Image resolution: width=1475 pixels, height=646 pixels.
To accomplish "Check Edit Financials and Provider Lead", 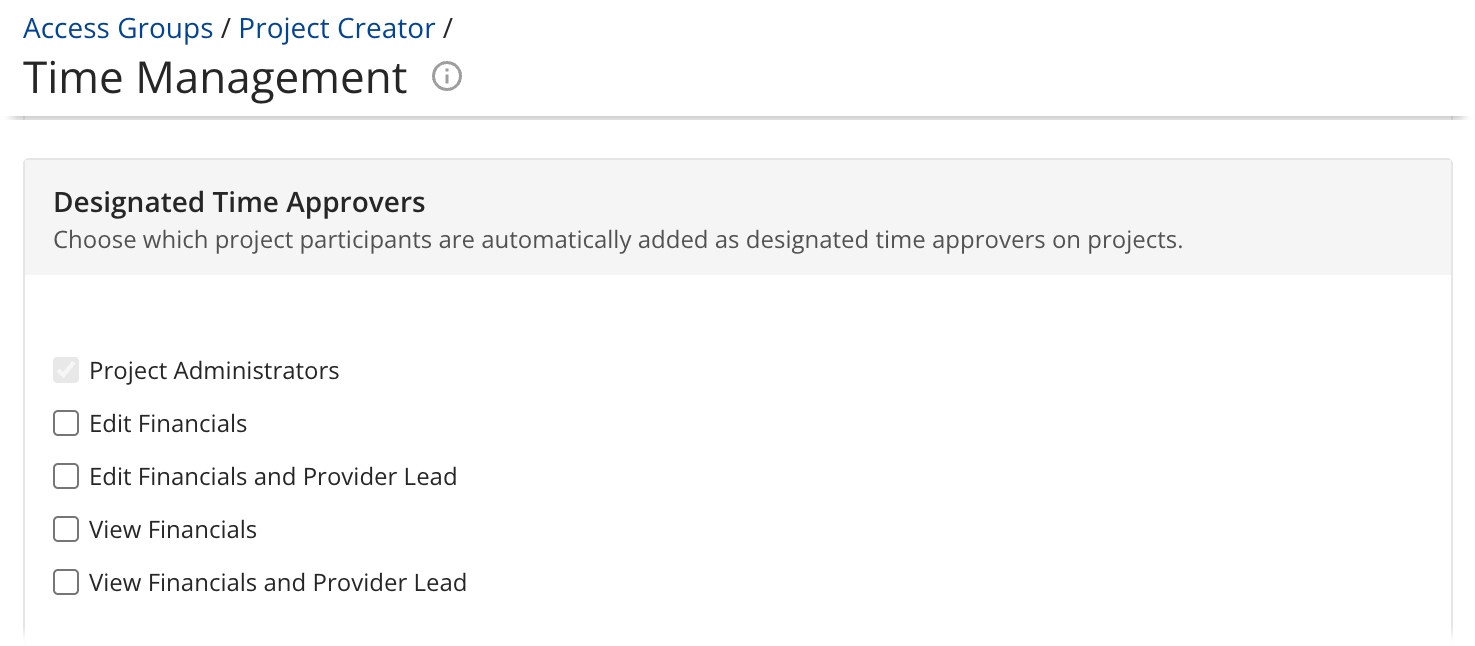I will (65, 476).
